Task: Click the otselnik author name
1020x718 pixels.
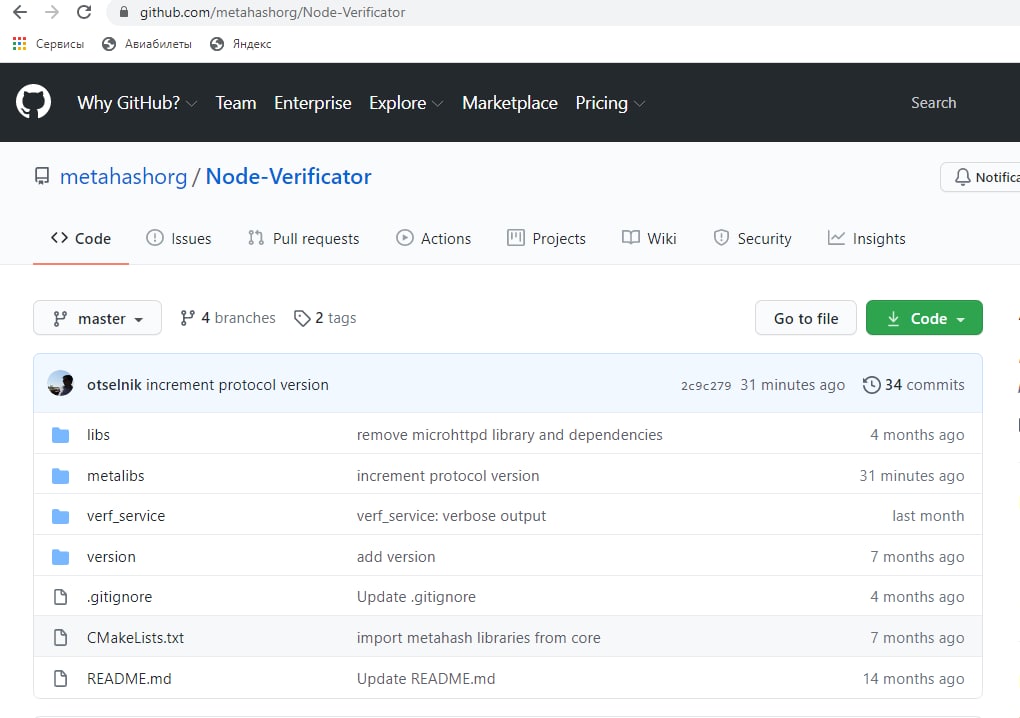Action: click(x=114, y=385)
